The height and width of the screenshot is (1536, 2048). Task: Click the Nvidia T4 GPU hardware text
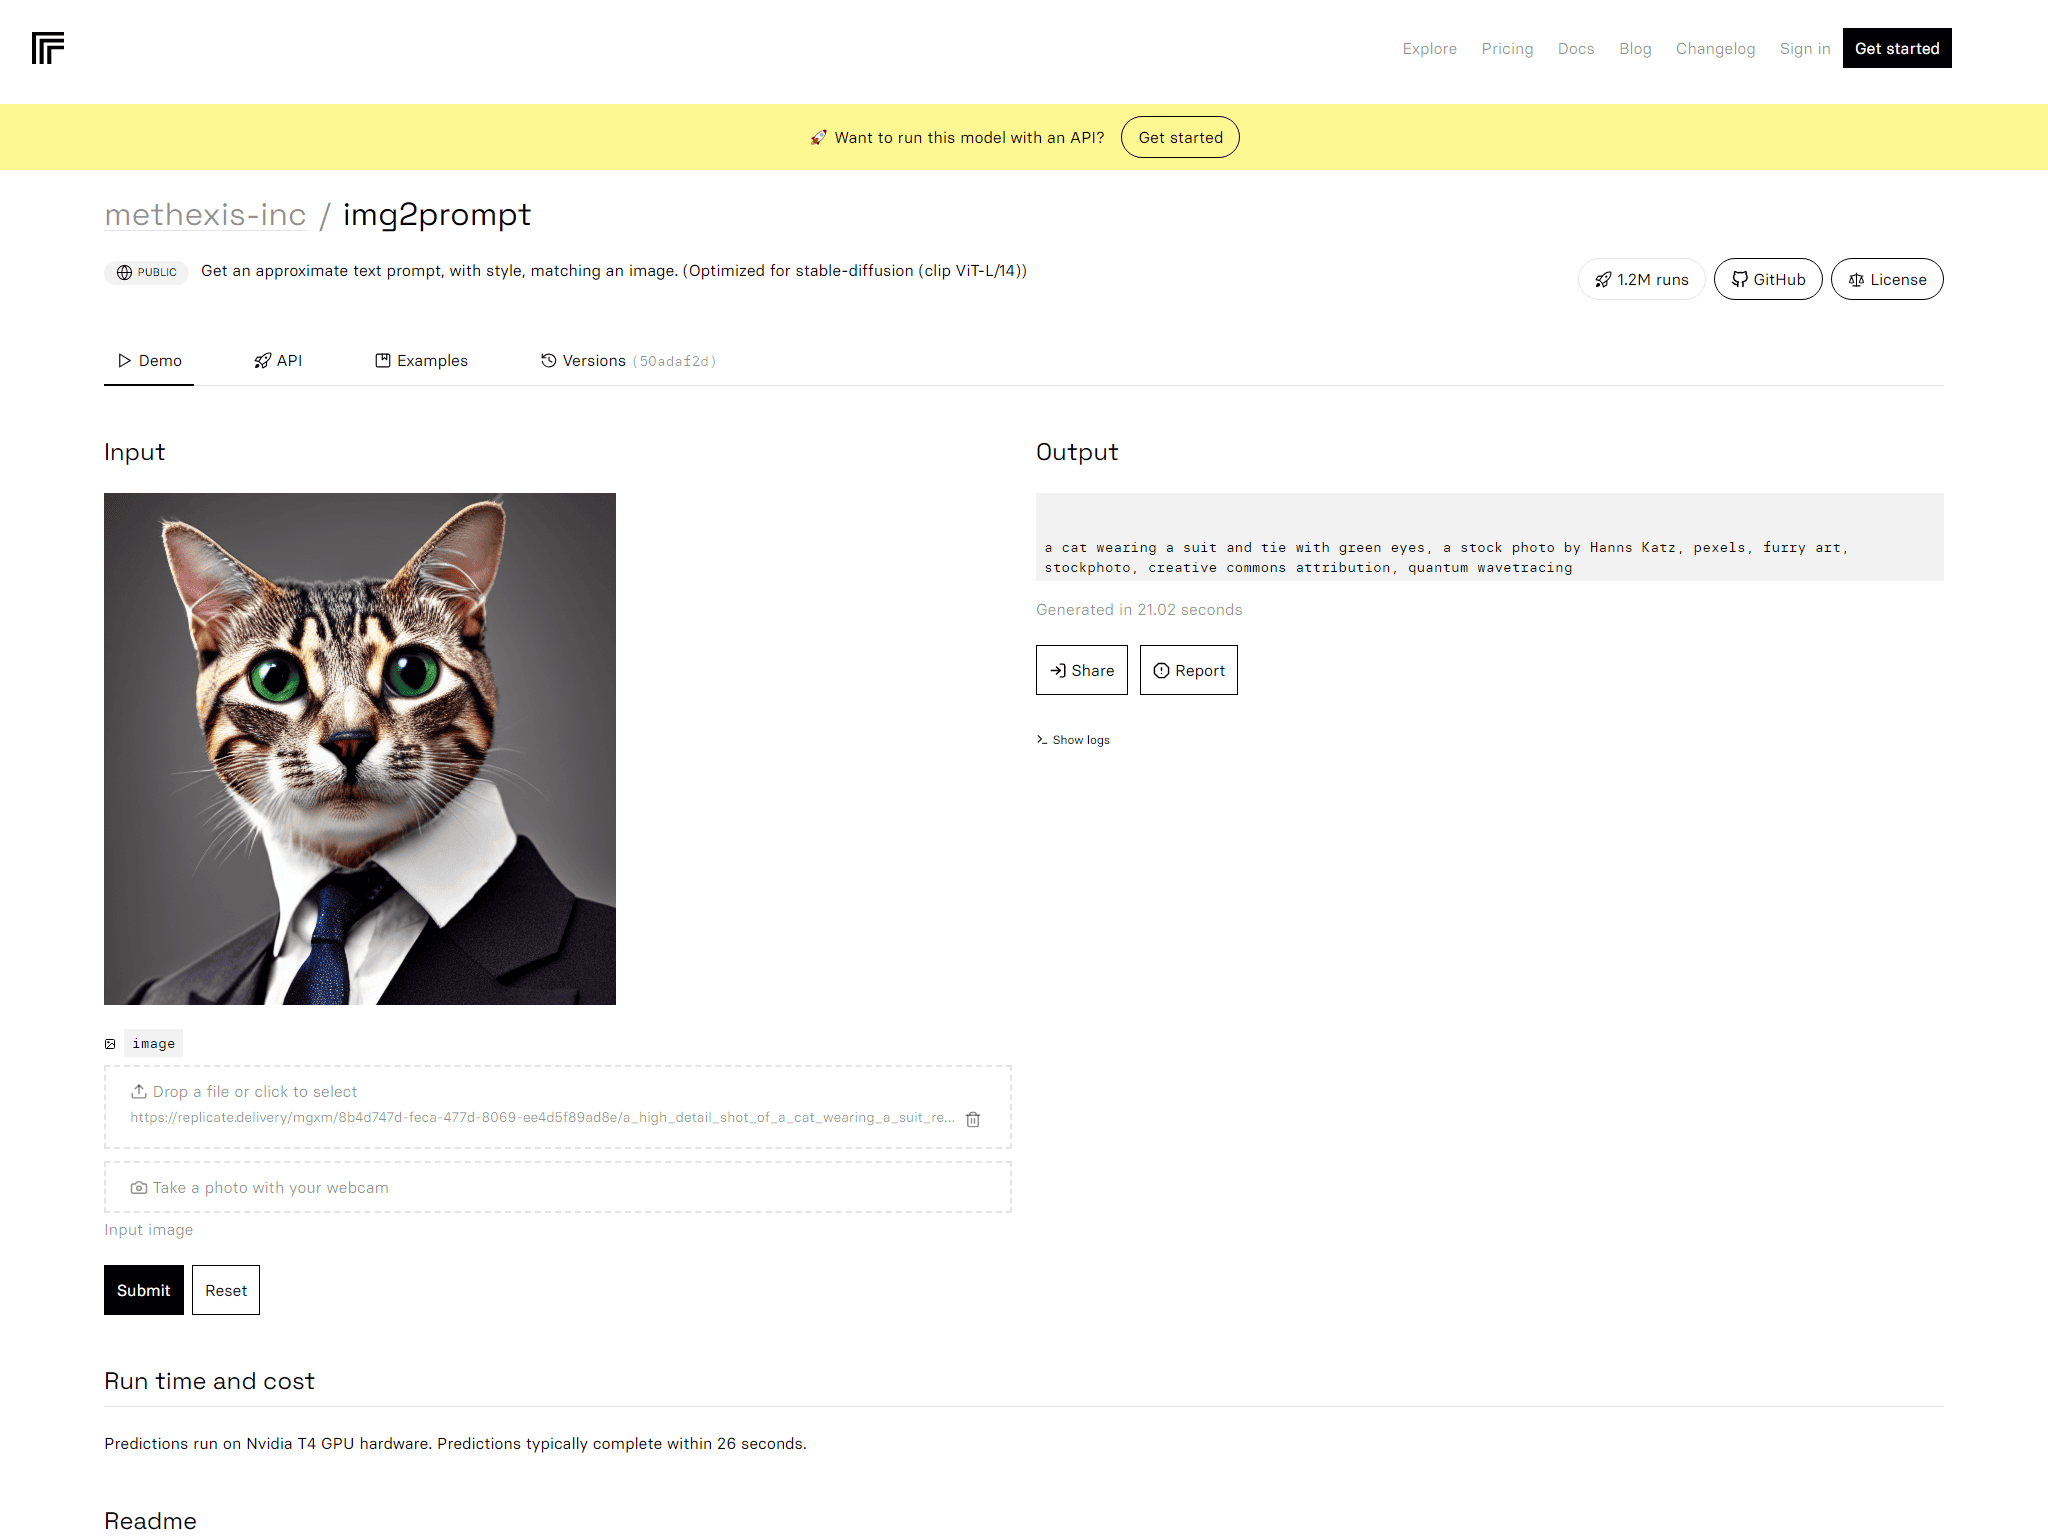339,1444
